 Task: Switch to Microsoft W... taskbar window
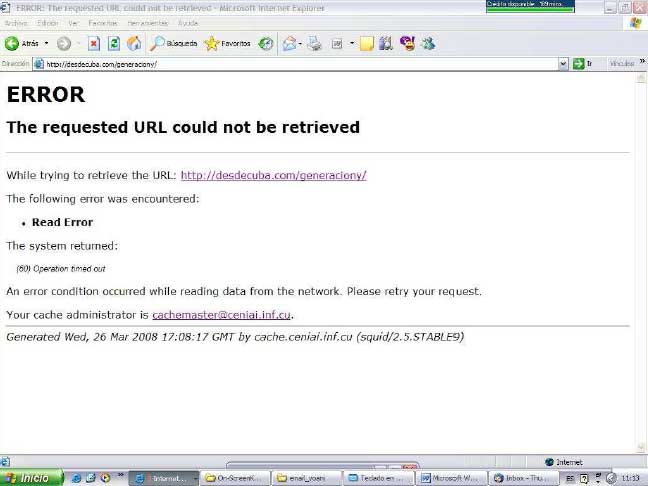pos(451,478)
